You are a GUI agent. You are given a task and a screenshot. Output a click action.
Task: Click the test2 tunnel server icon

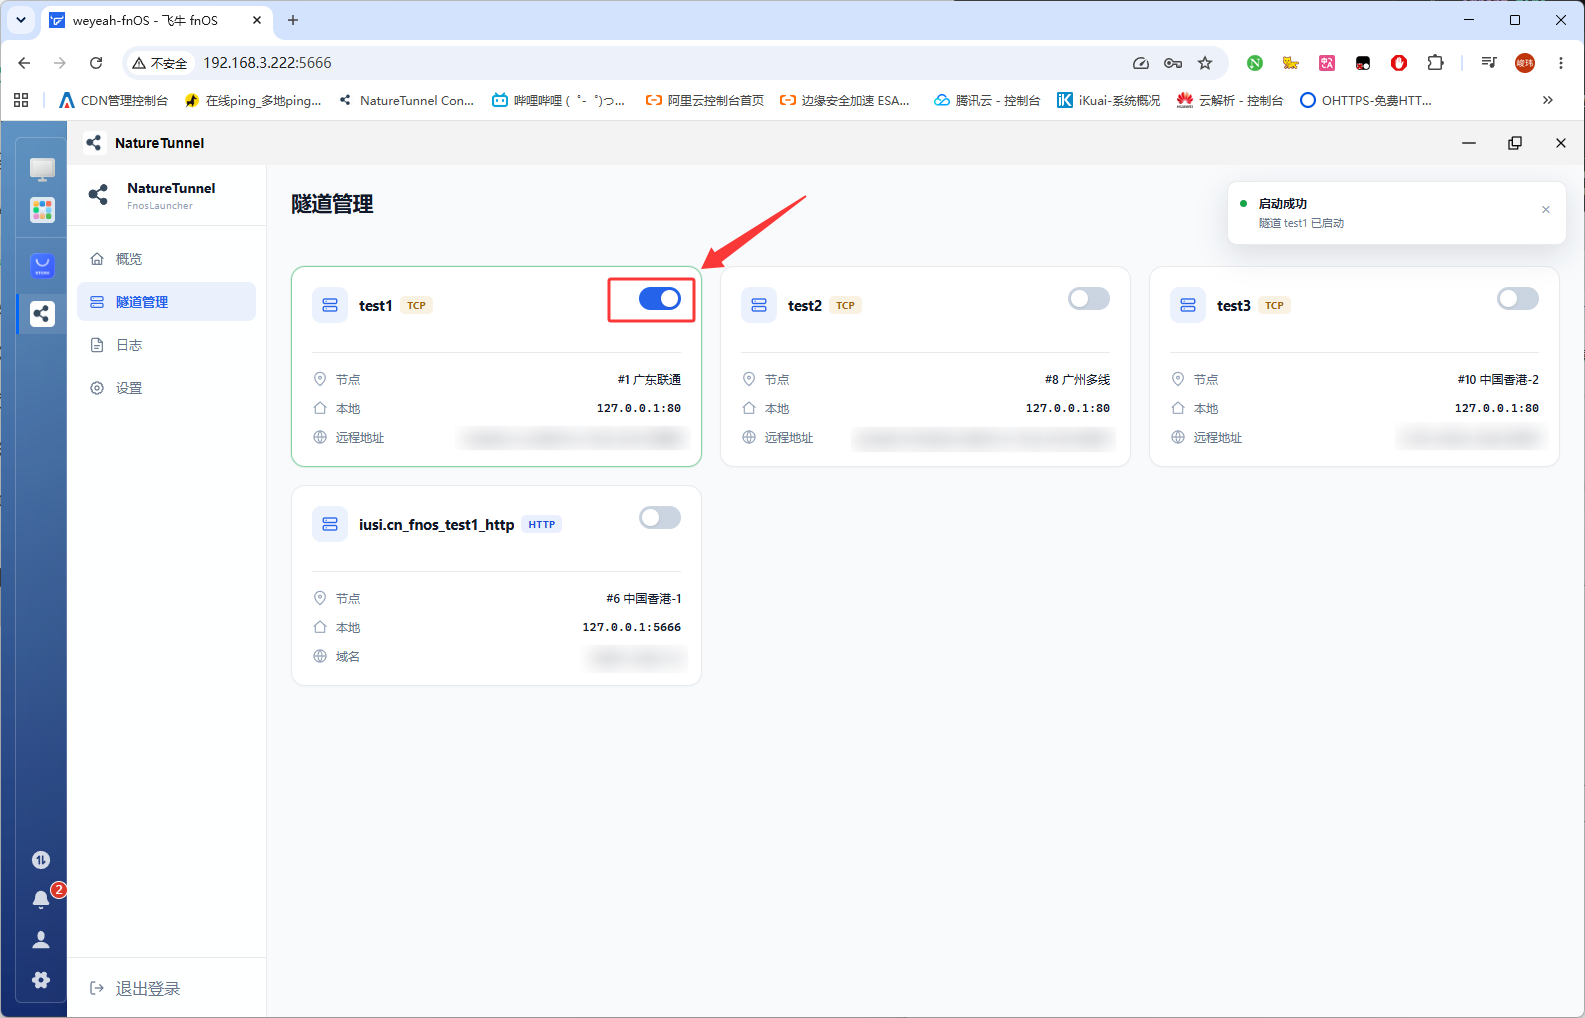coord(759,305)
